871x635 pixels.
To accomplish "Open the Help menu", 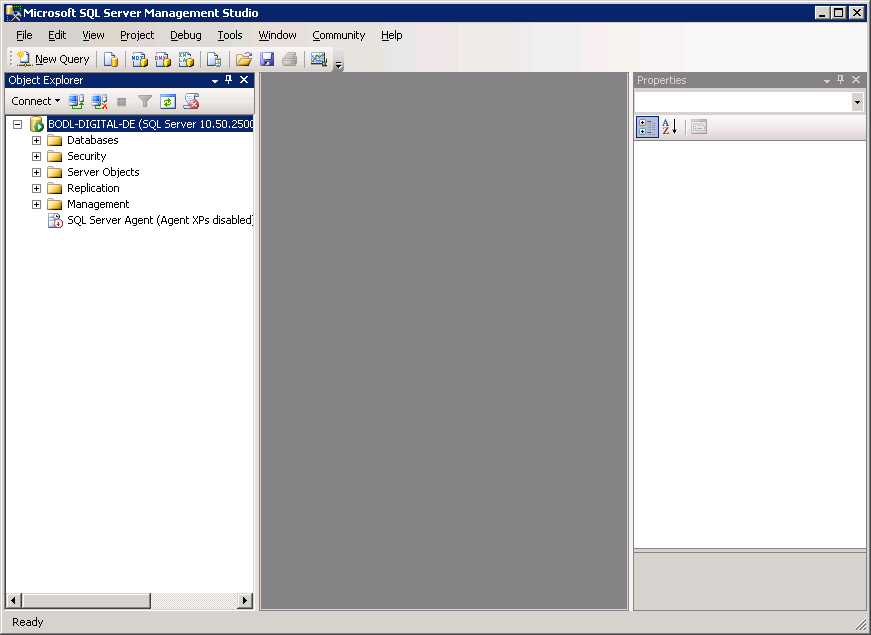I will coord(392,35).
